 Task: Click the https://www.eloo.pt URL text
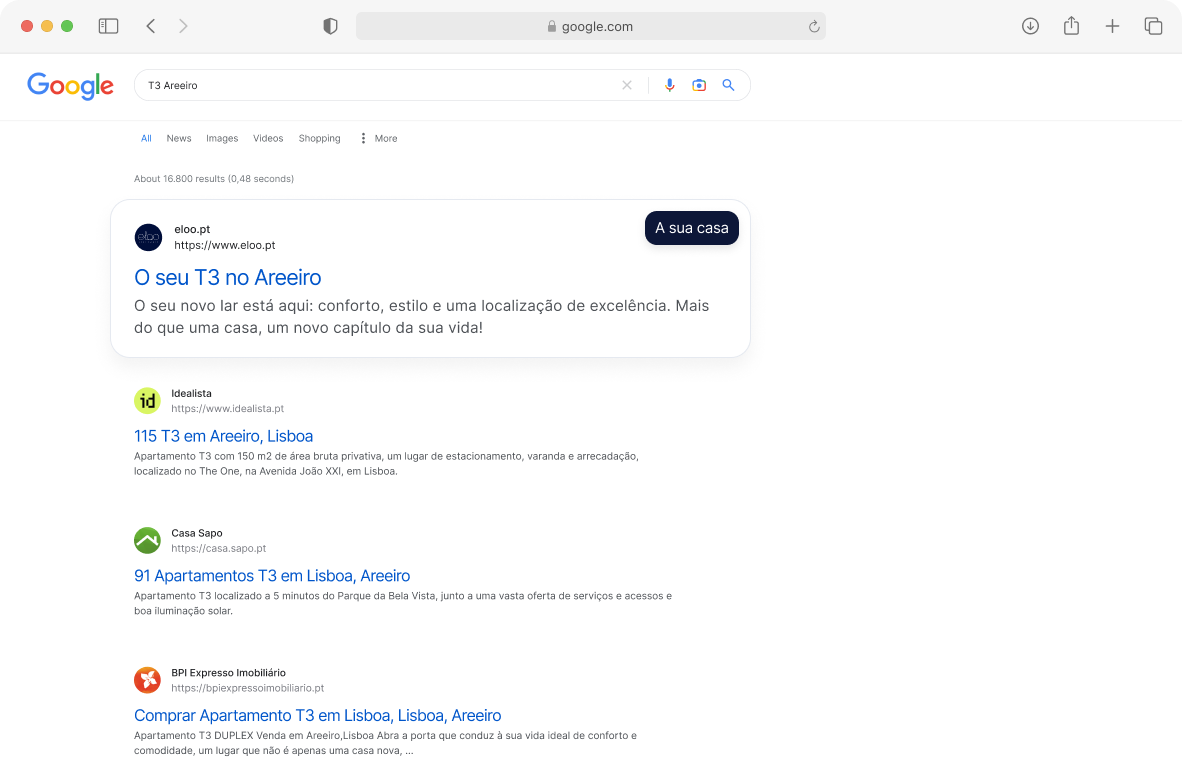(225, 245)
